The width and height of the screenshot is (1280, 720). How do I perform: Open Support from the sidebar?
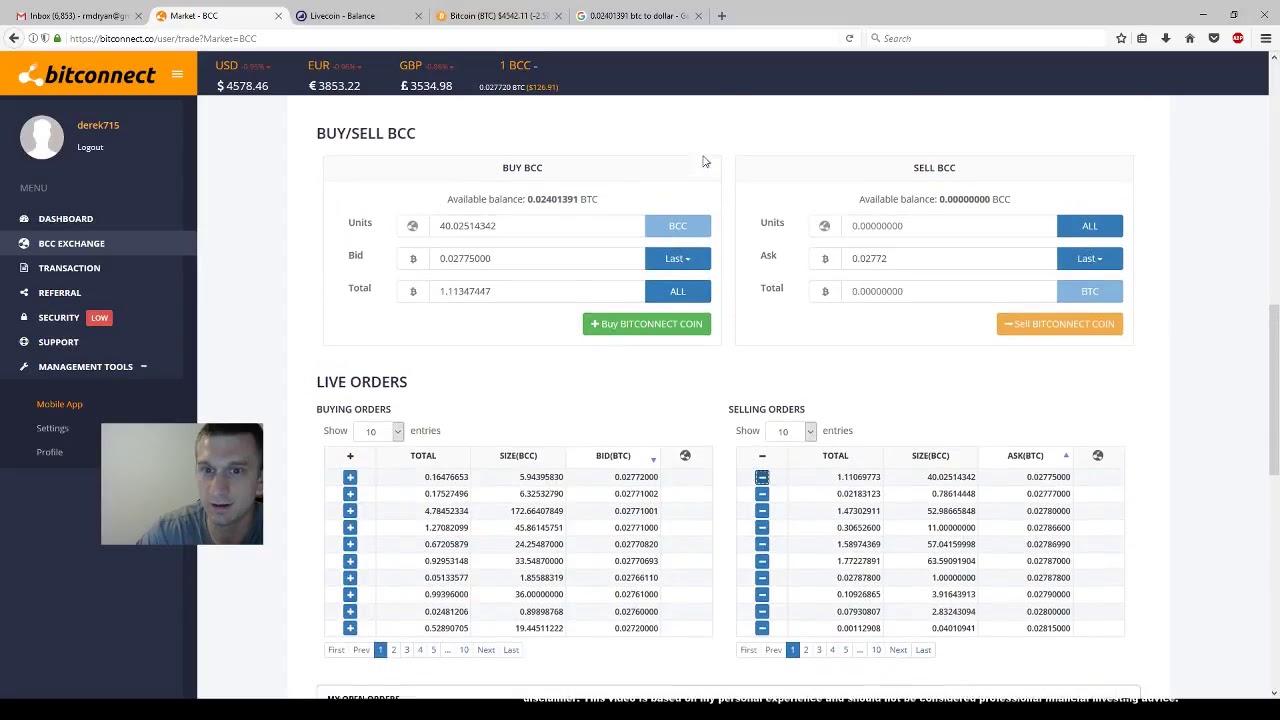click(x=58, y=342)
